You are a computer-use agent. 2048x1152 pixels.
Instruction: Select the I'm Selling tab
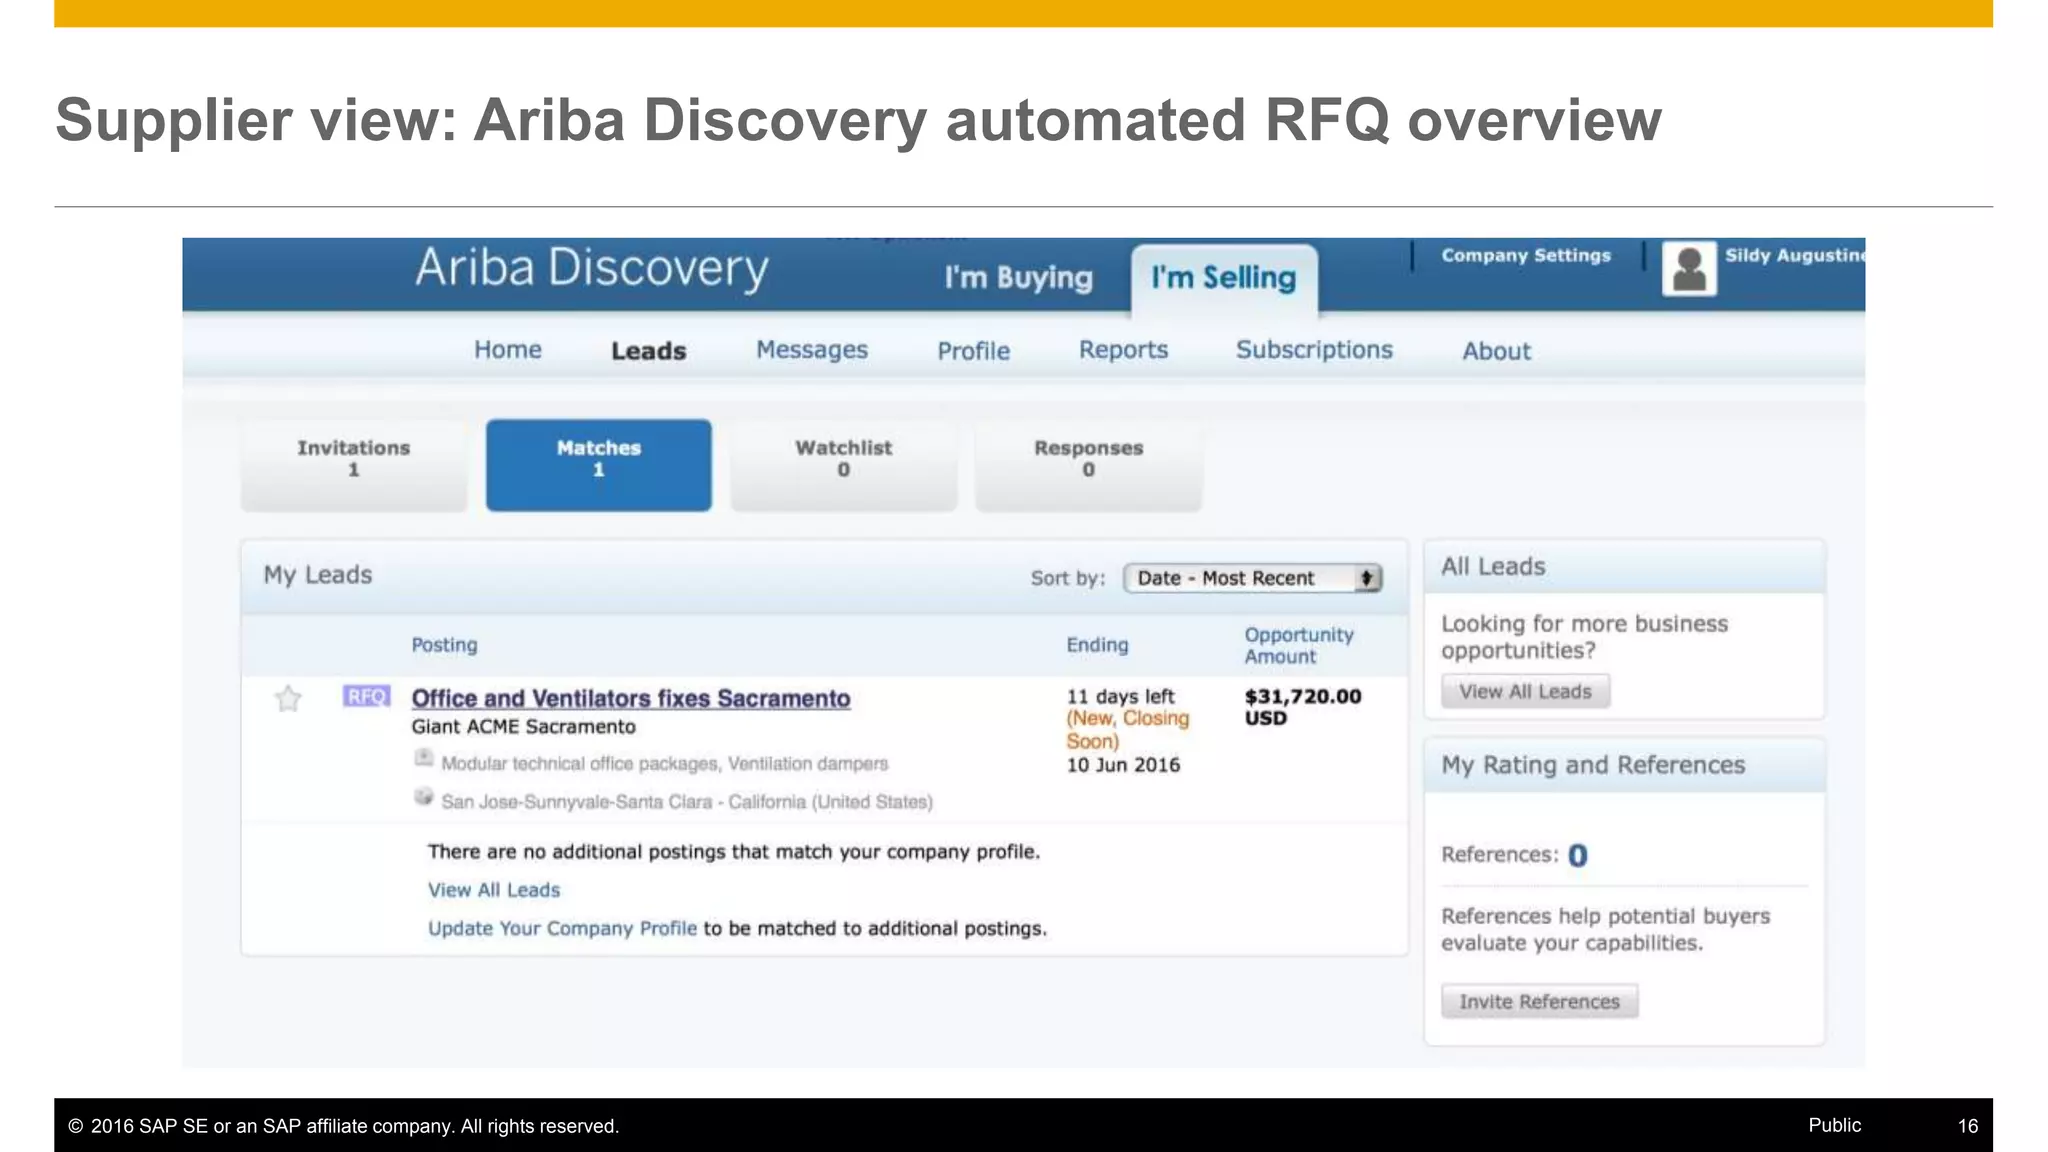point(1223,278)
